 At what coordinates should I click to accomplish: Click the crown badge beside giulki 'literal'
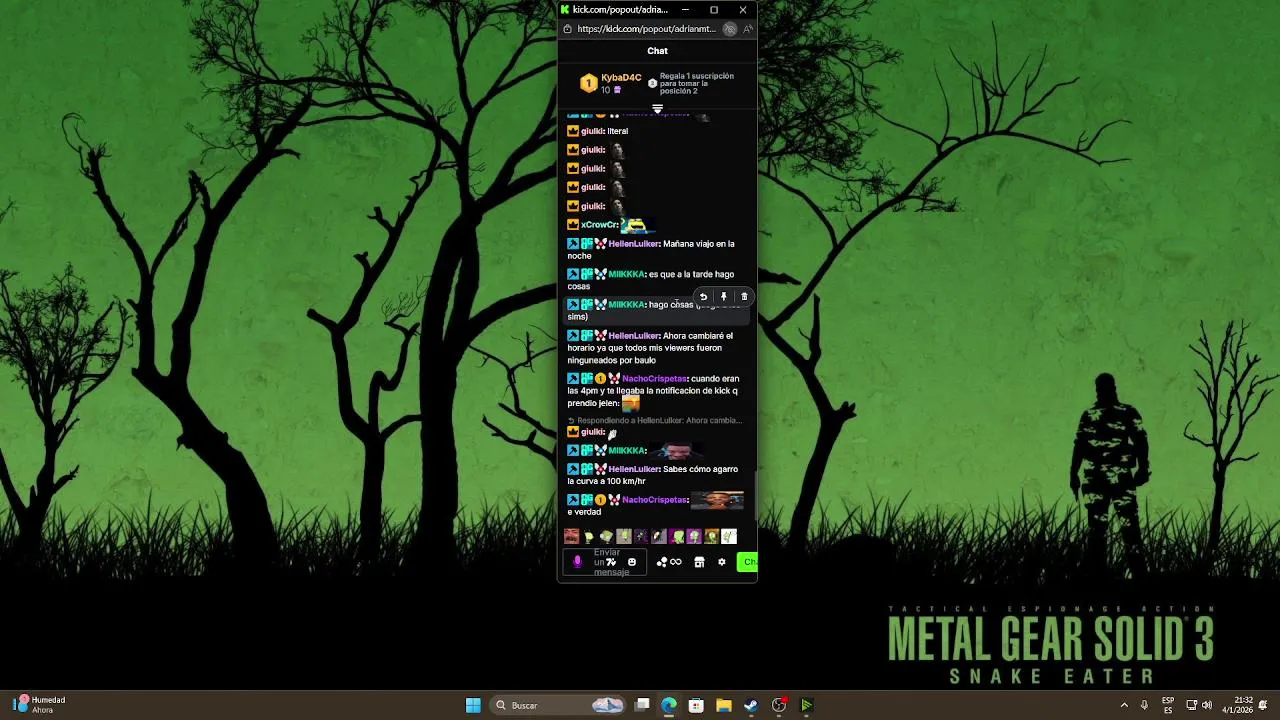573,131
